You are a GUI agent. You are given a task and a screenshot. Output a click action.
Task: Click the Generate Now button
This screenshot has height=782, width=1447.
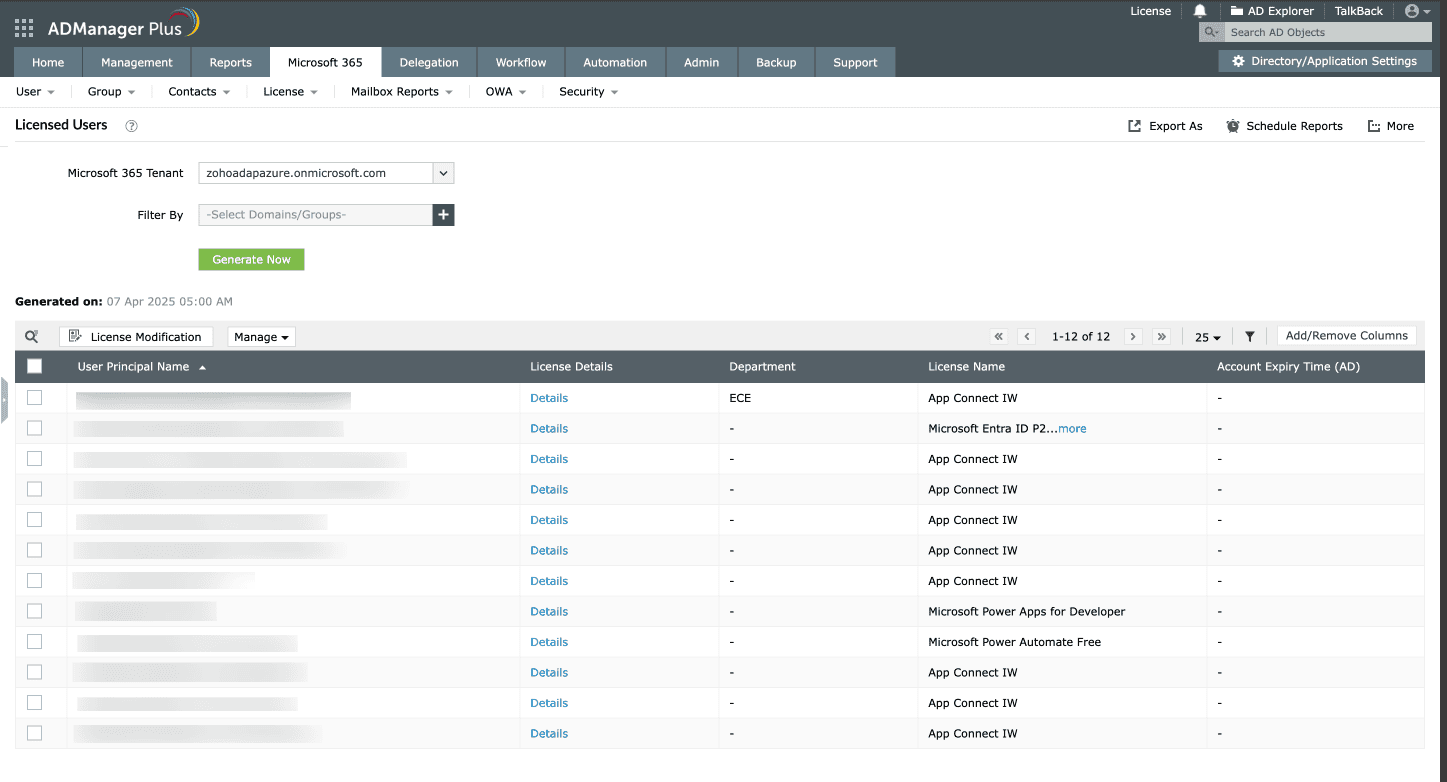251,260
